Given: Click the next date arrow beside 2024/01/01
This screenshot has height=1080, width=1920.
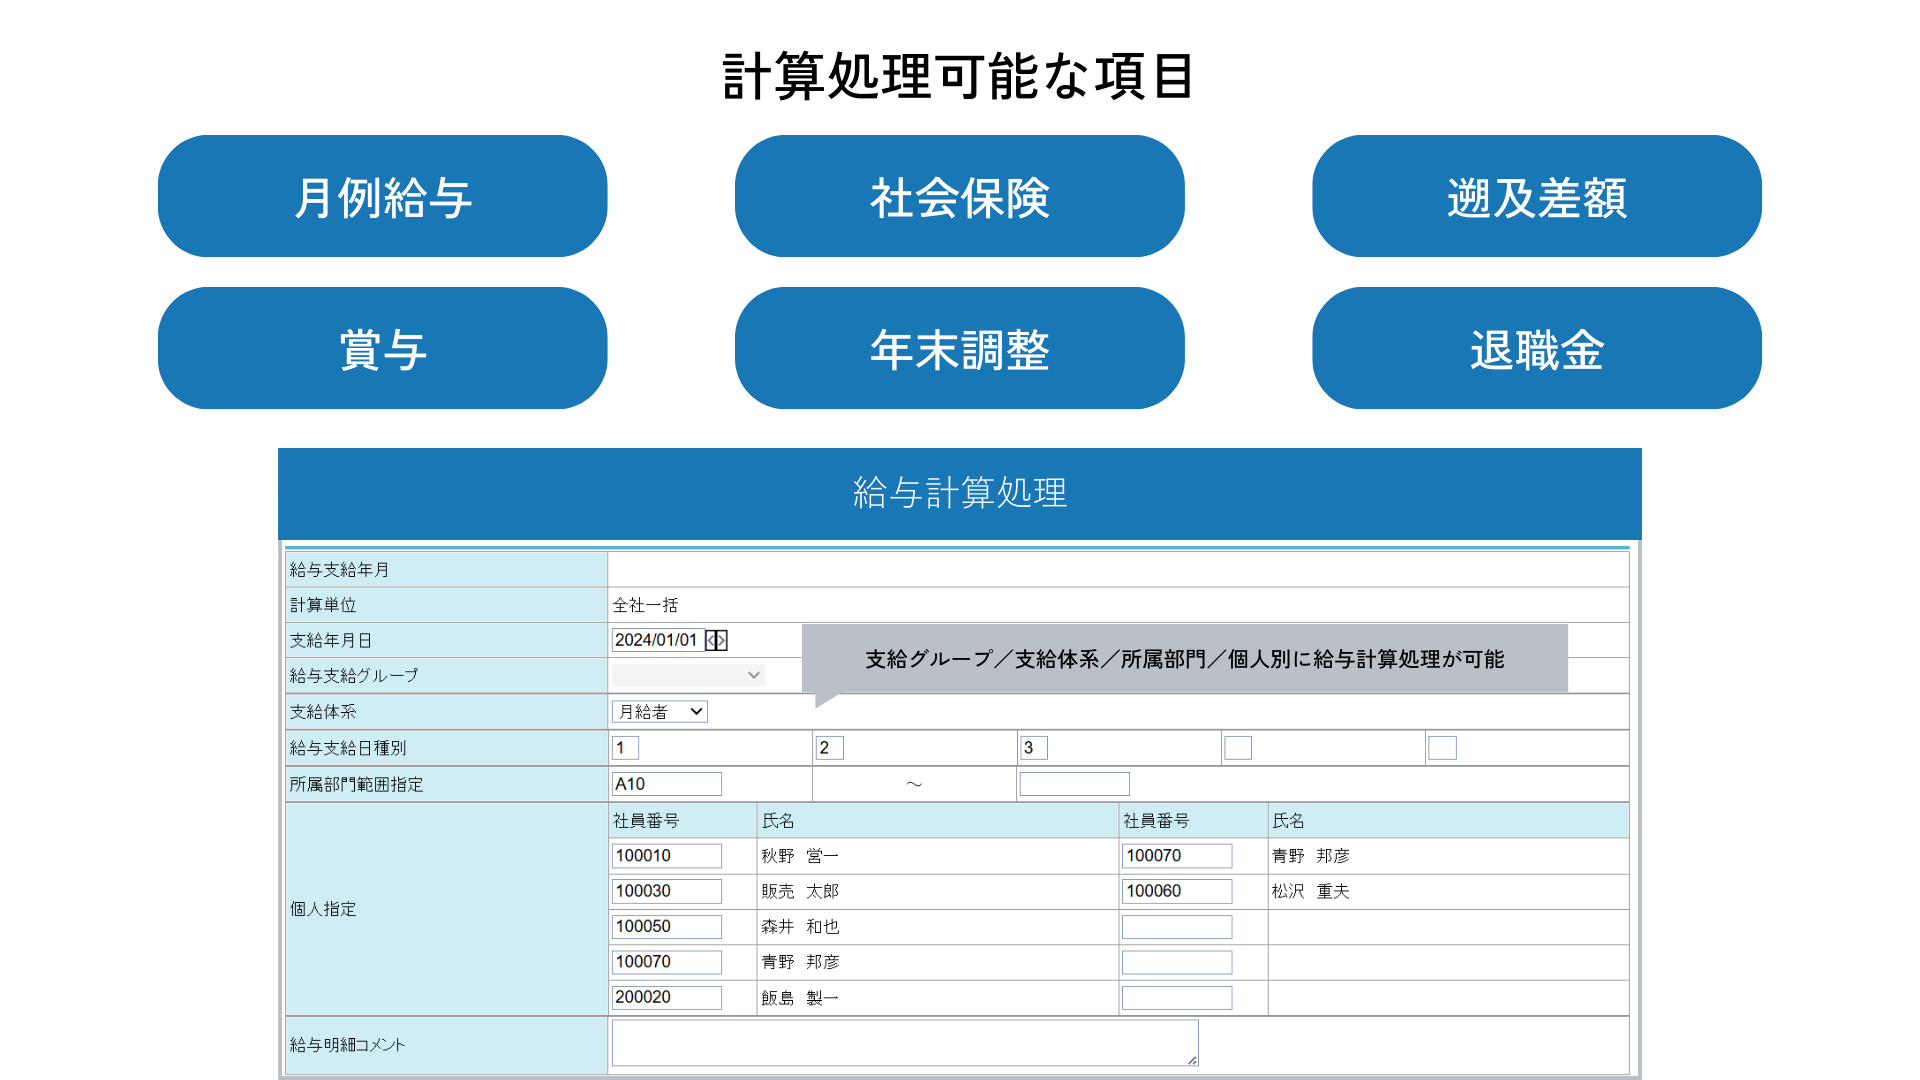Looking at the screenshot, I should [x=722, y=640].
